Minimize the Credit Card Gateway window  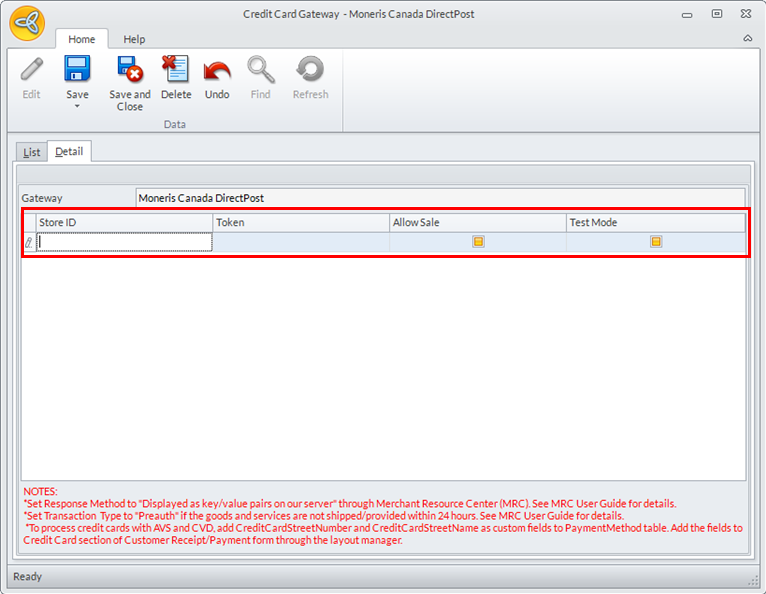point(687,15)
